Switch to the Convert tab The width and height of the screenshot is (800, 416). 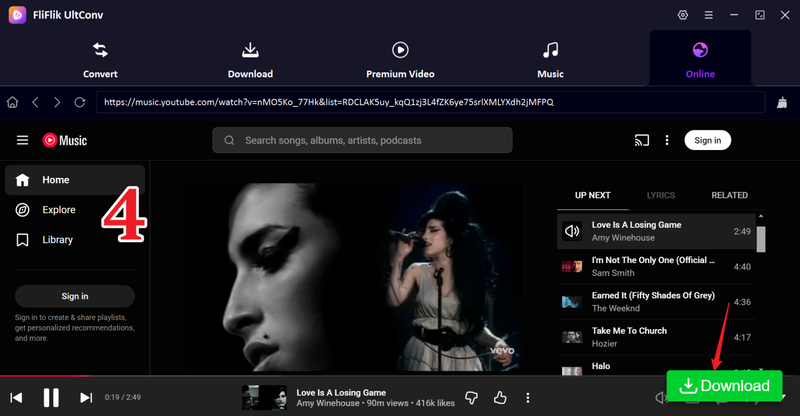(100, 60)
